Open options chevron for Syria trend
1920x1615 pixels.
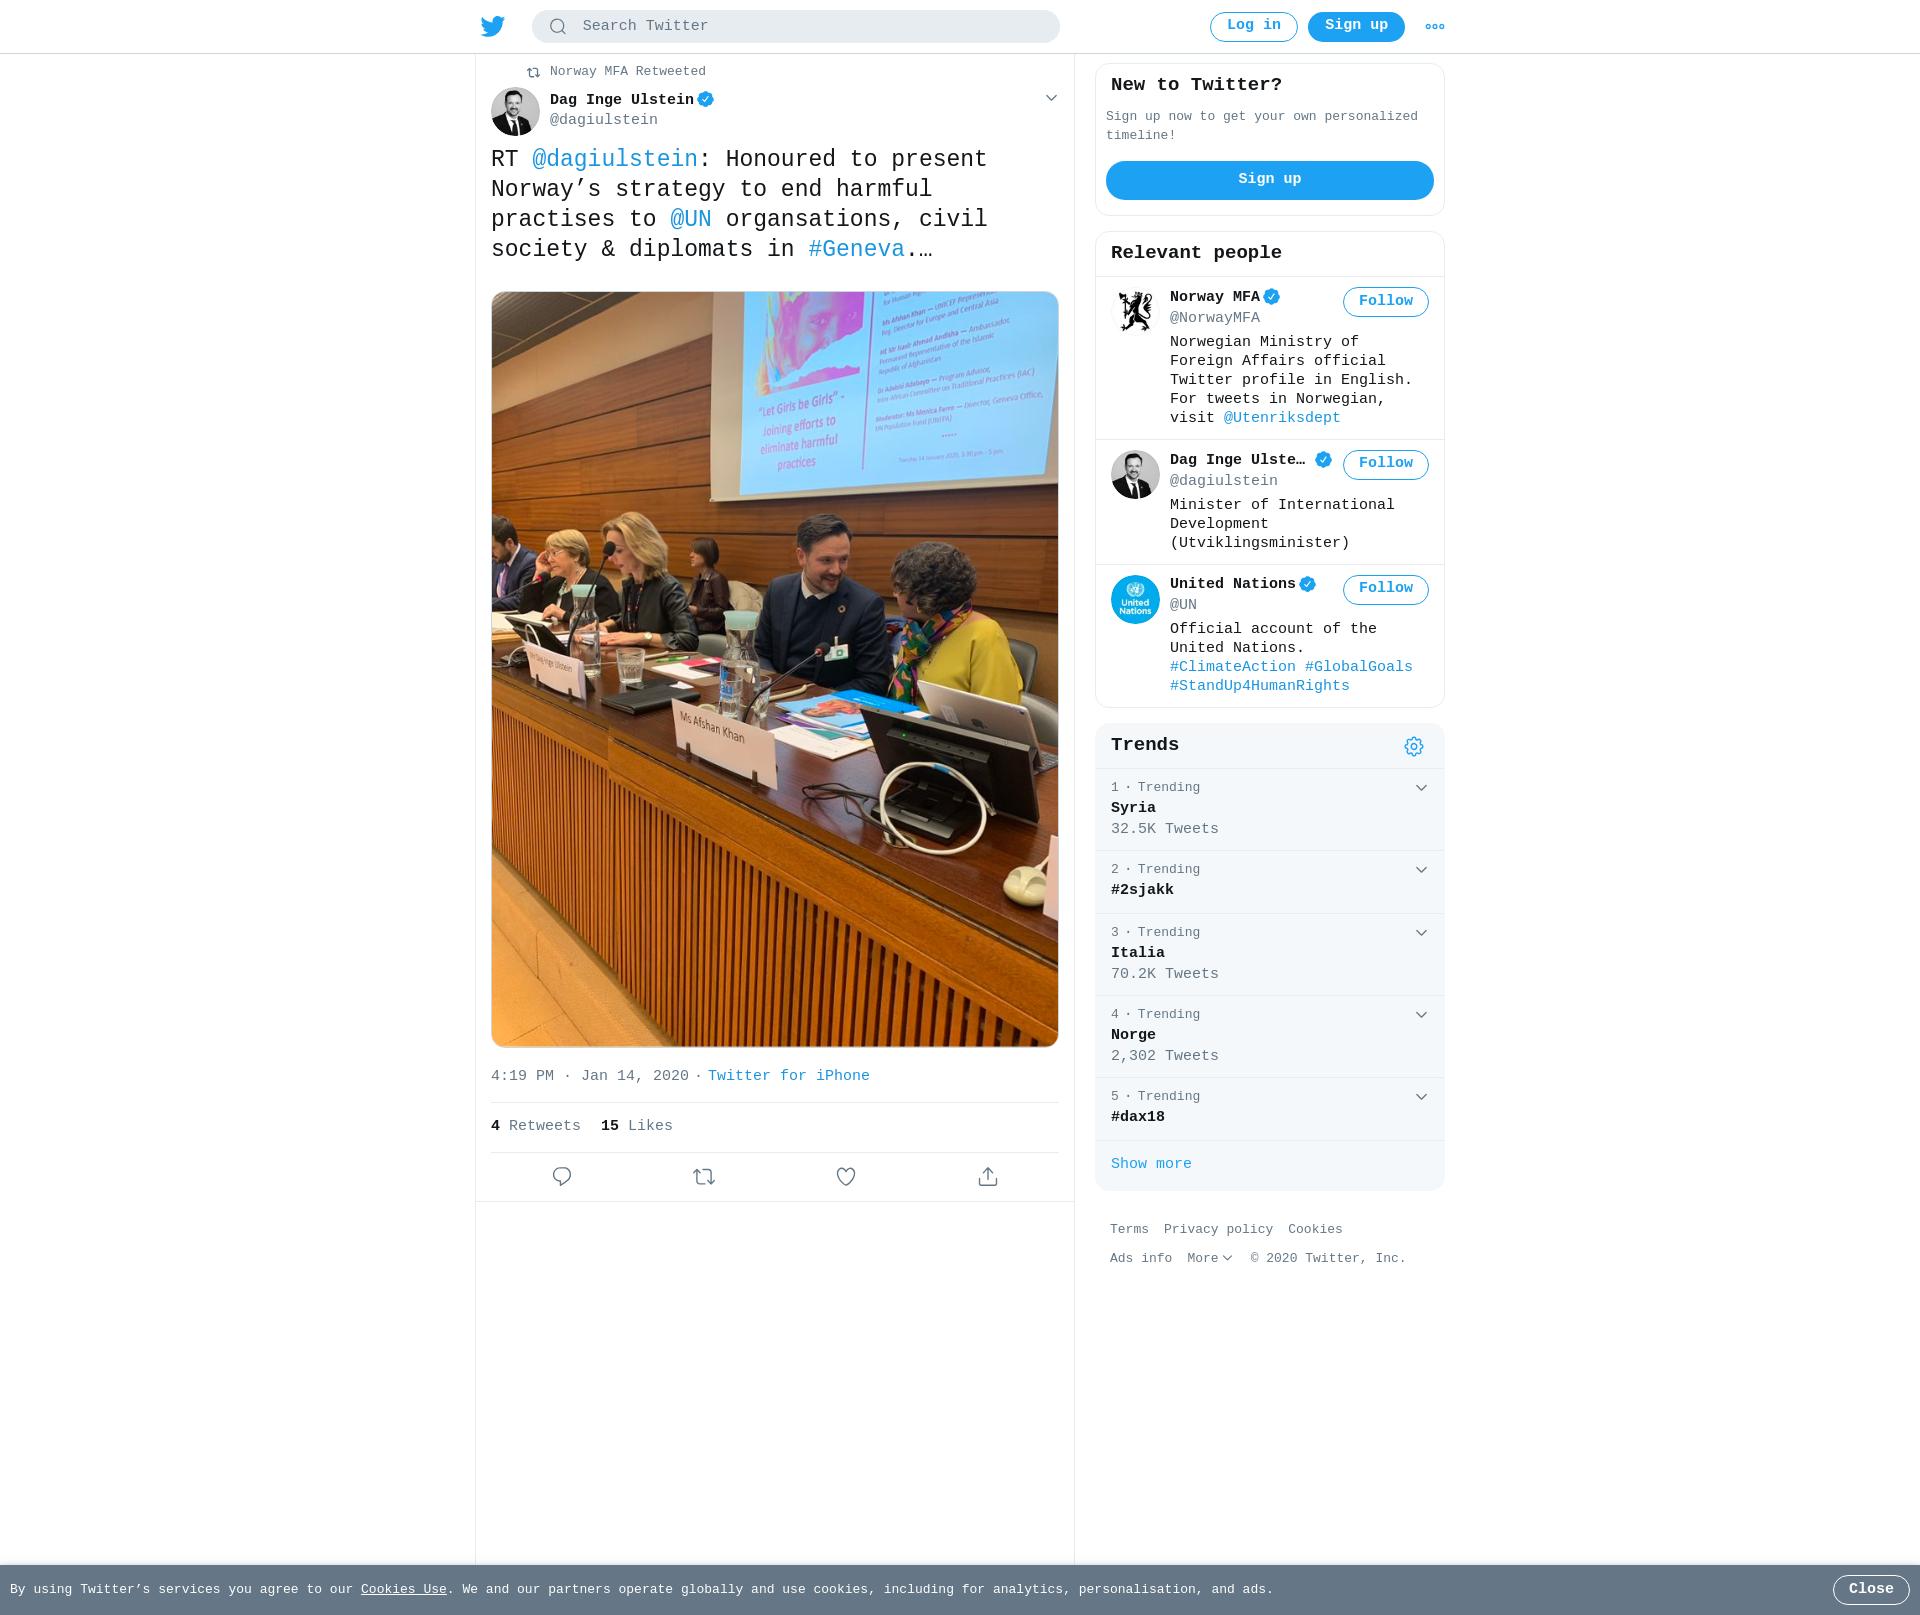tap(1421, 788)
